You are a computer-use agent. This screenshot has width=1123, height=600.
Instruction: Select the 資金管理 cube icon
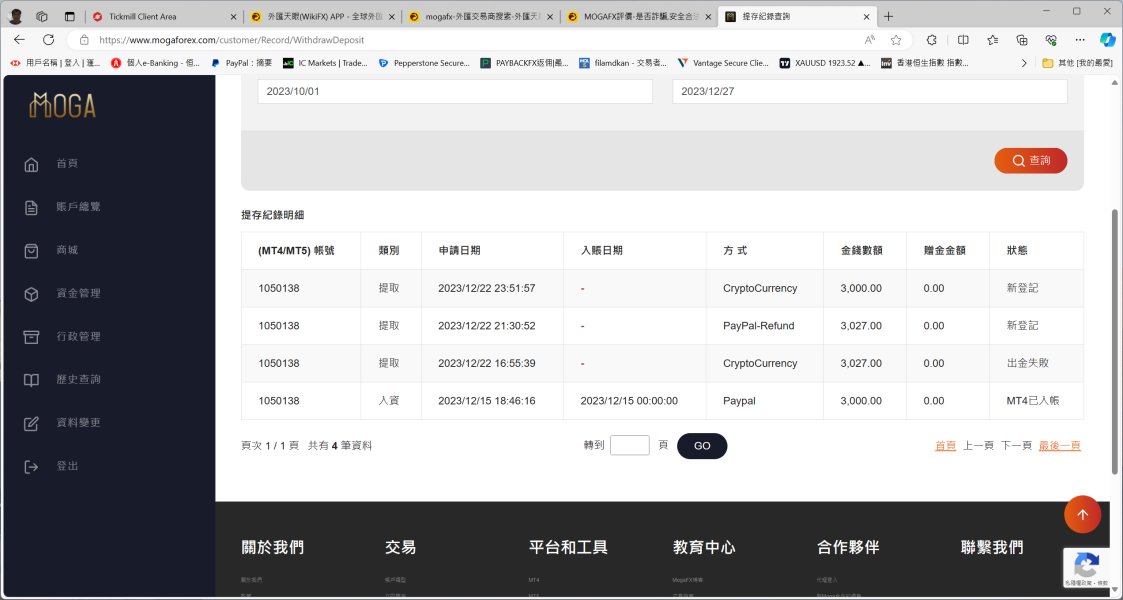pos(31,294)
